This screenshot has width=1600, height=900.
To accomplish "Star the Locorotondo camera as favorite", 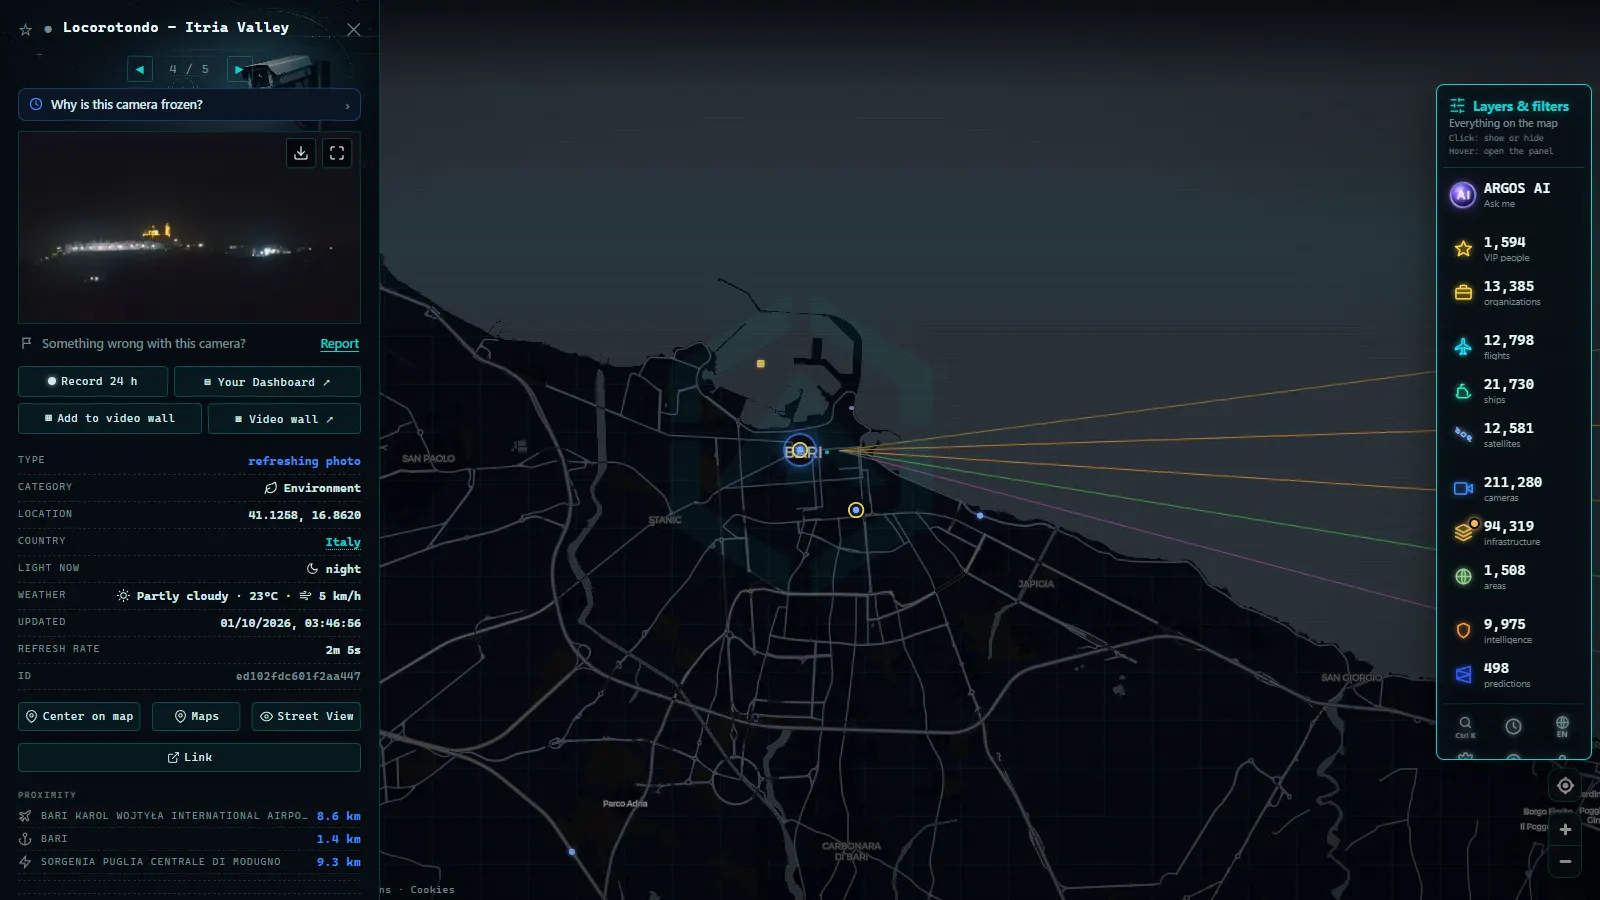I will click(26, 30).
